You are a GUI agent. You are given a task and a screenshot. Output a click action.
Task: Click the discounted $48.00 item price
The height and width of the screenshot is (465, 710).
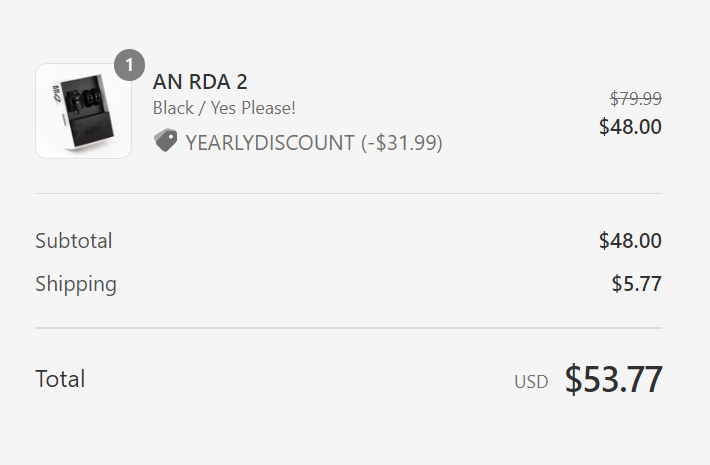(x=630, y=126)
